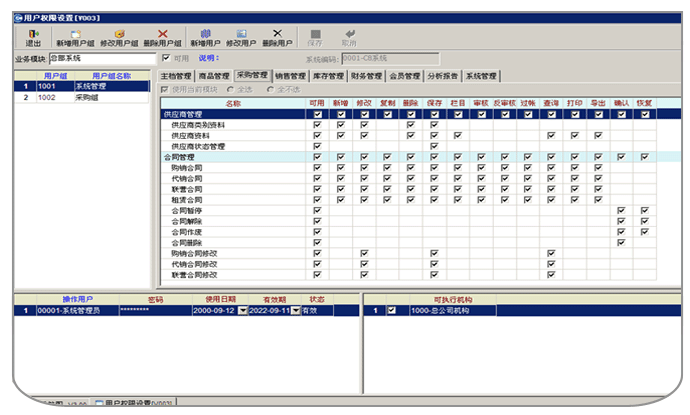
Task: Click 修改用户 edit user icon
Action: coord(241,37)
